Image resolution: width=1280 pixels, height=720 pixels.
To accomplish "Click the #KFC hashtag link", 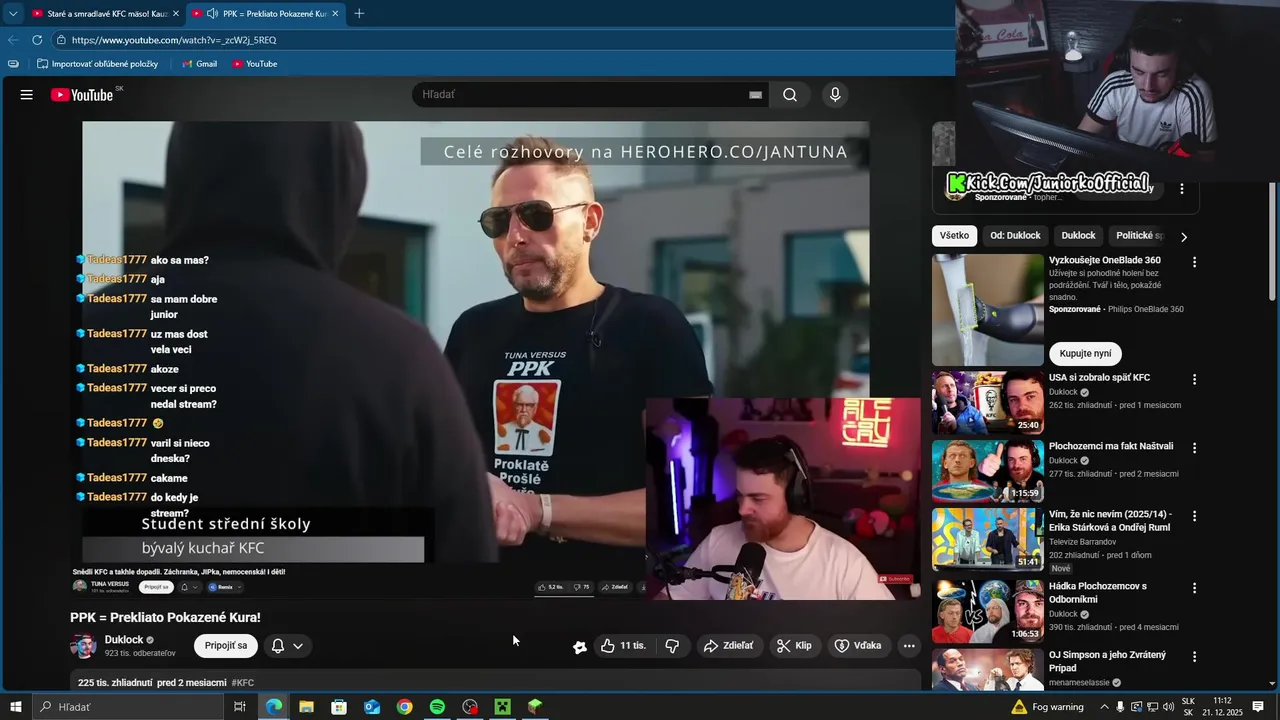I will point(243,683).
